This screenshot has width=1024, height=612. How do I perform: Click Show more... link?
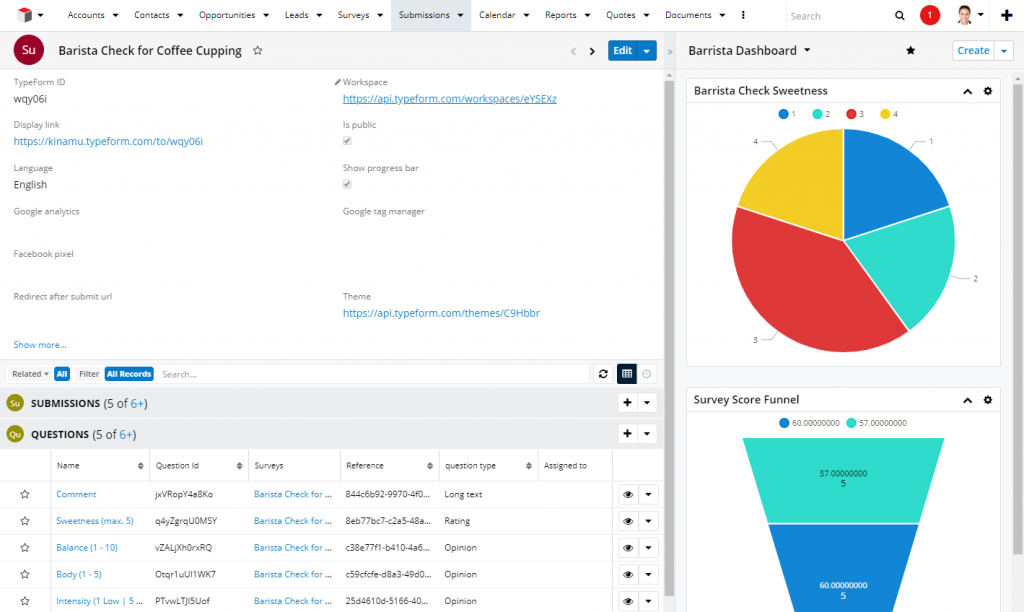click(40, 345)
